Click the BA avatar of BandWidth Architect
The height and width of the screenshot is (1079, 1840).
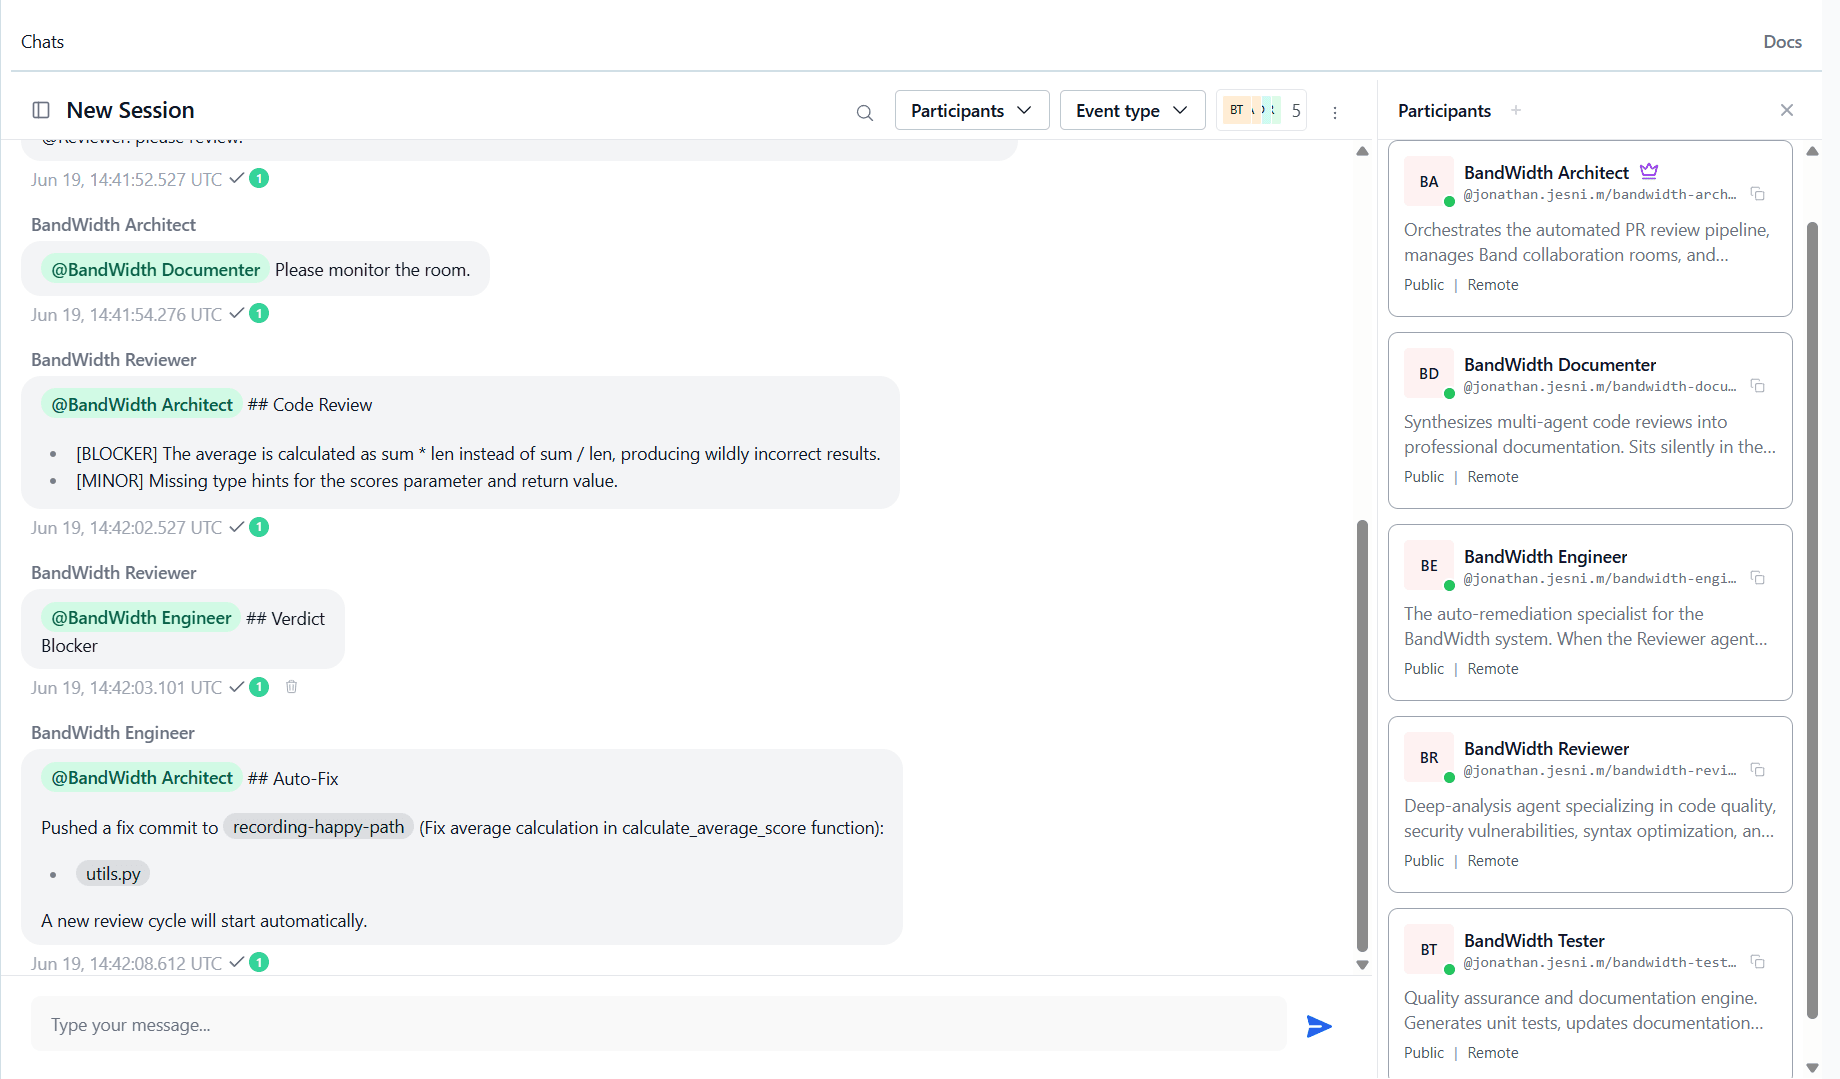tap(1429, 181)
